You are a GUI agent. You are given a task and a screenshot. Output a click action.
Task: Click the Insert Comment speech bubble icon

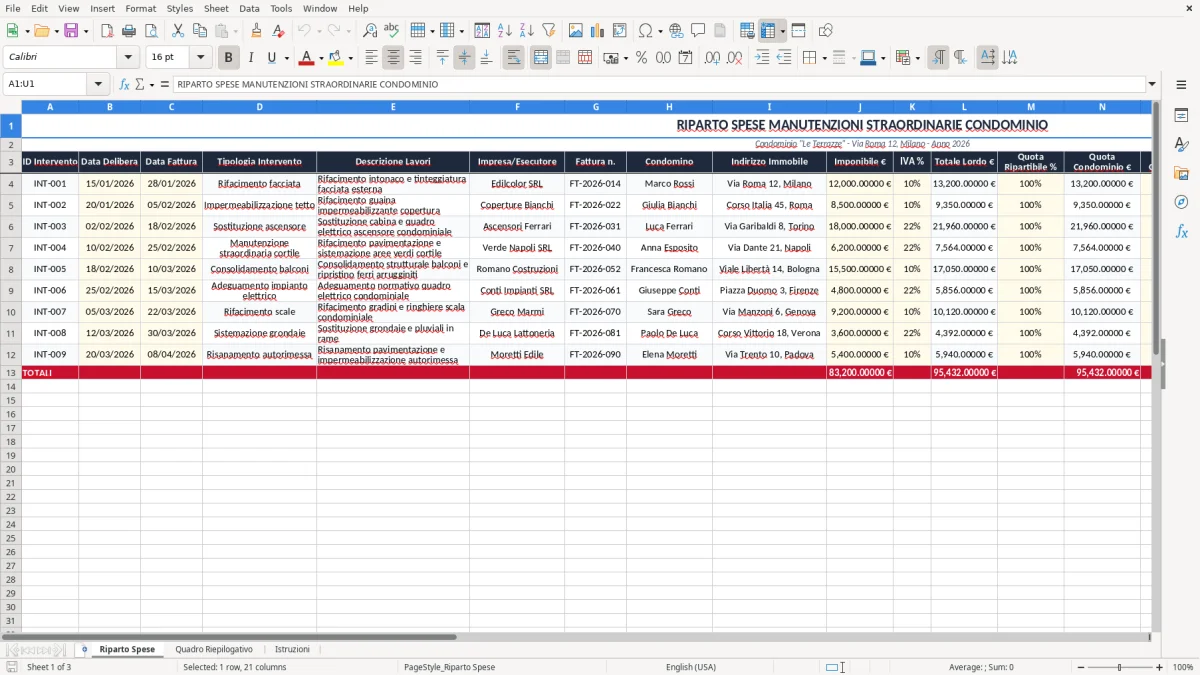coord(698,31)
